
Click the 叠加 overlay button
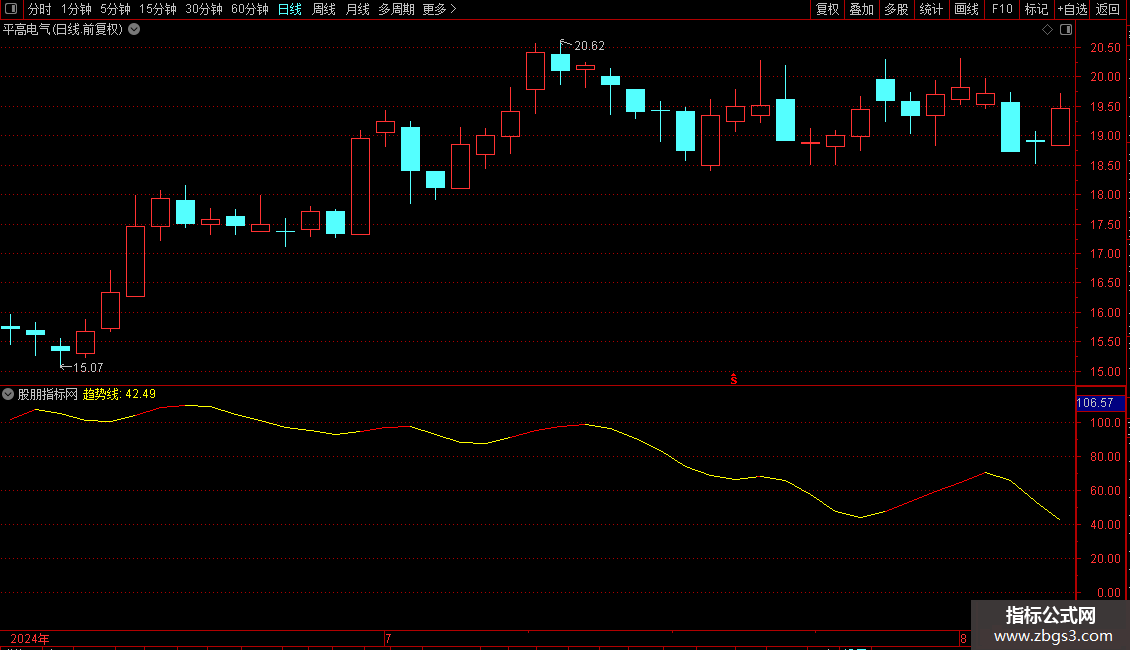[x=862, y=9]
